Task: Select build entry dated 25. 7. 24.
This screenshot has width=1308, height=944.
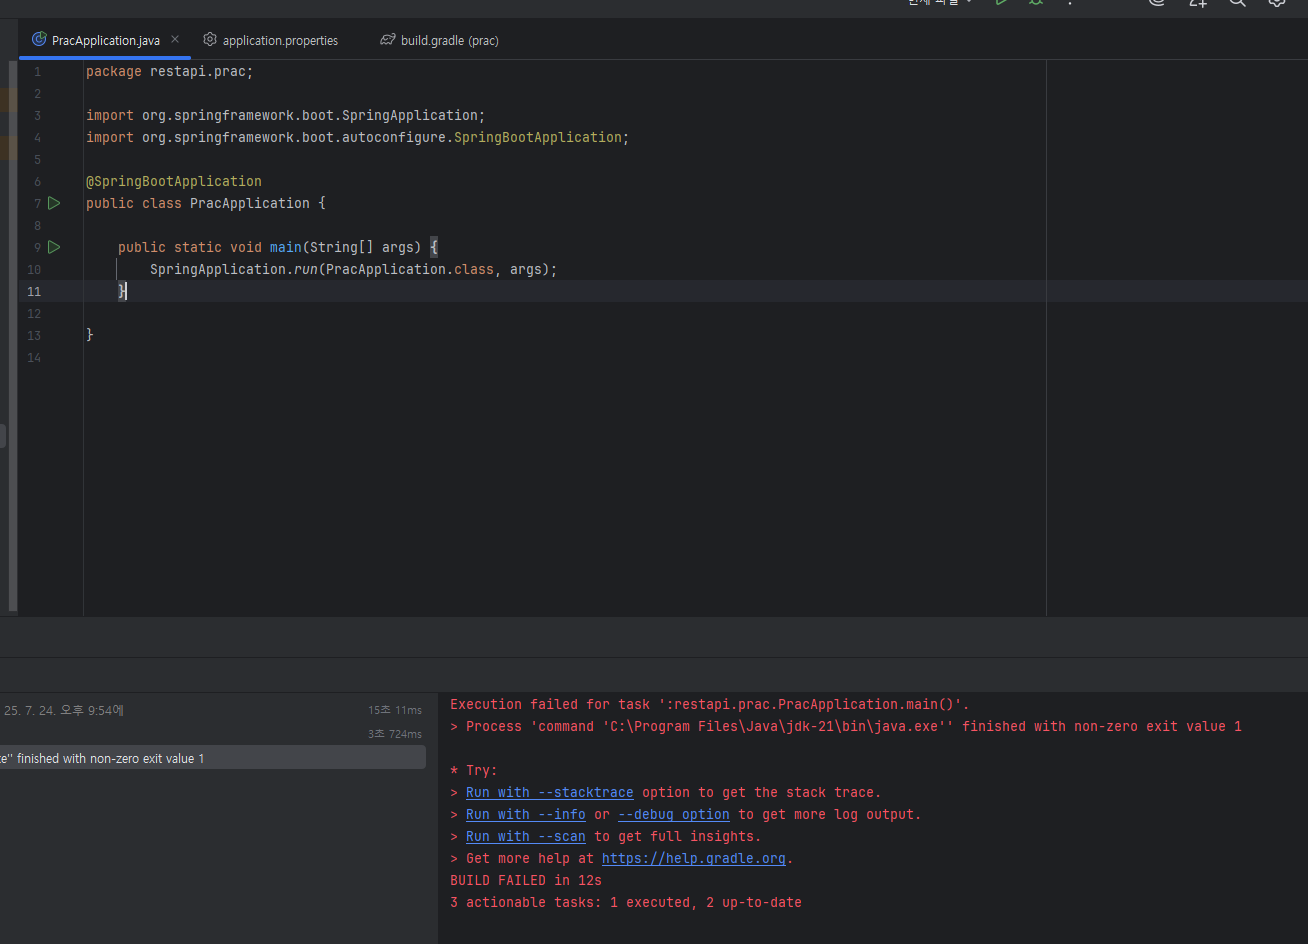Action: tap(63, 710)
